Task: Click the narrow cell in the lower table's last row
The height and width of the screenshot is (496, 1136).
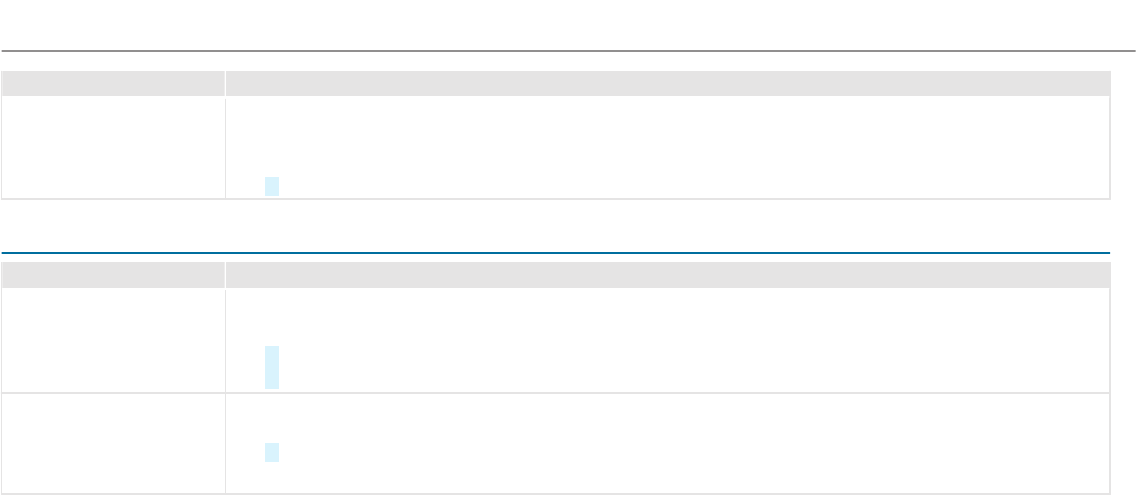Action: tap(113, 443)
